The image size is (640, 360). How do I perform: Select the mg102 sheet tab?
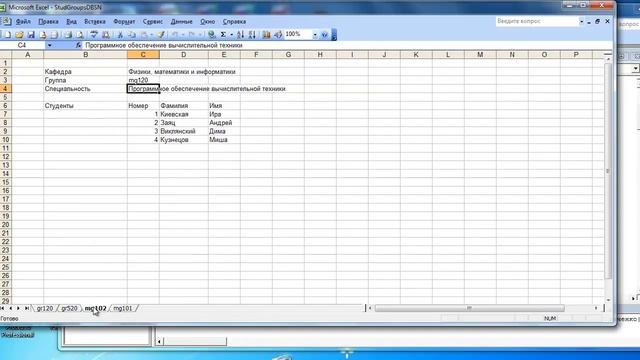(x=95, y=308)
